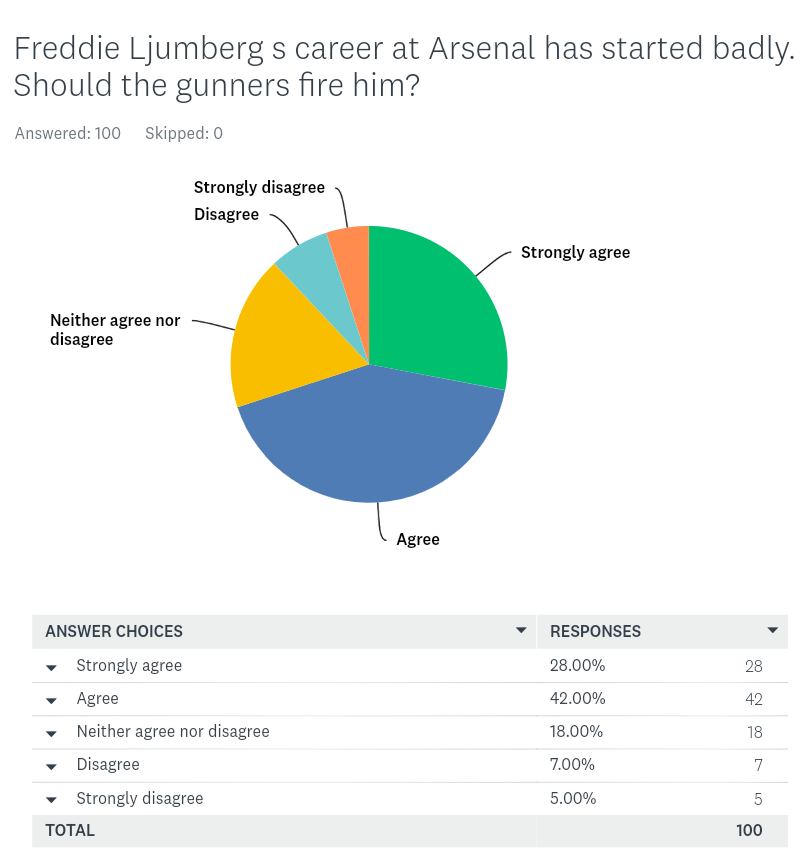Viewport: 800px width, 857px height.
Task: Expand the Disagree table row arrow
Action: 52,766
